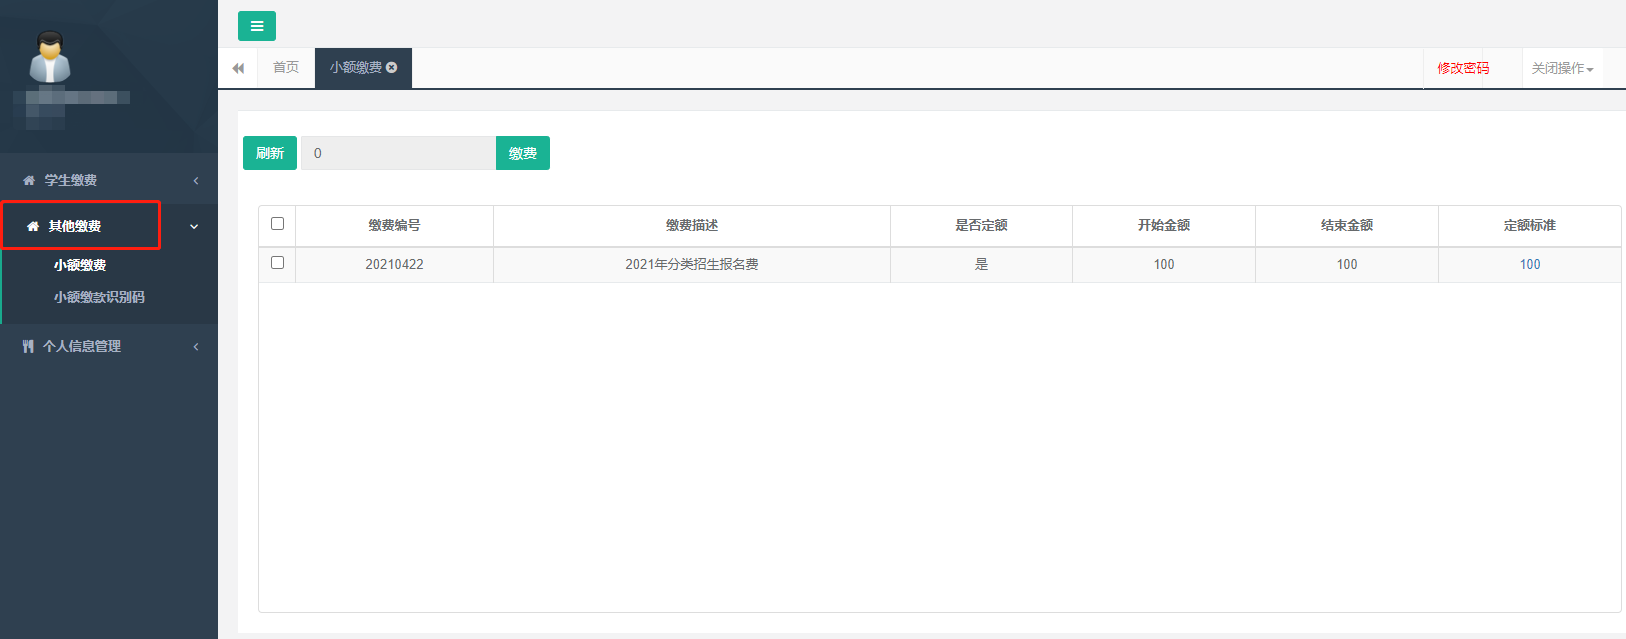The height and width of the screenshot is (639, 1626).
Task: Click the 修改密码 link
Action: click(1463, 68)
